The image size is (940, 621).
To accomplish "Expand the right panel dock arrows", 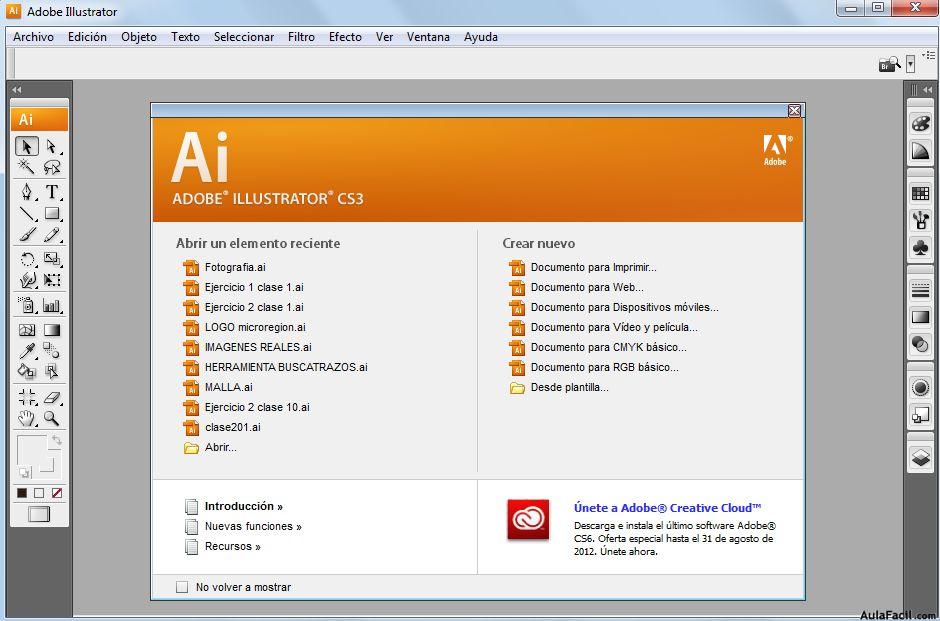I will (927, 90).
